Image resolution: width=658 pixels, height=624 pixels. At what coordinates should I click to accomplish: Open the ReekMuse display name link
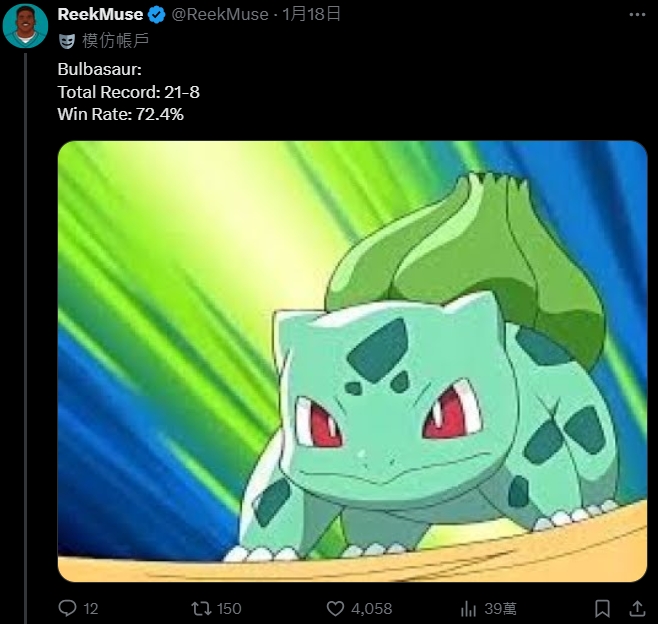(100, 14)
